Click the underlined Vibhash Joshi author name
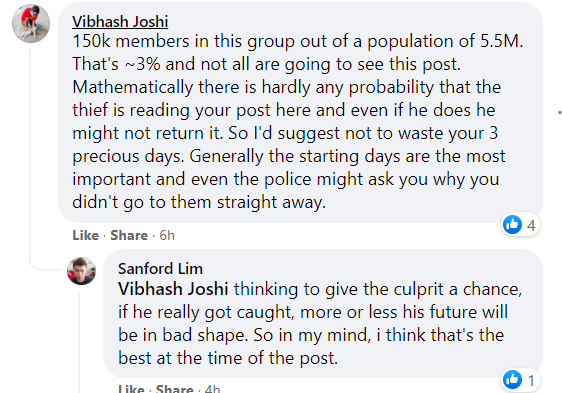The width and height of the screenshot is (562, 393). (120, 22)
